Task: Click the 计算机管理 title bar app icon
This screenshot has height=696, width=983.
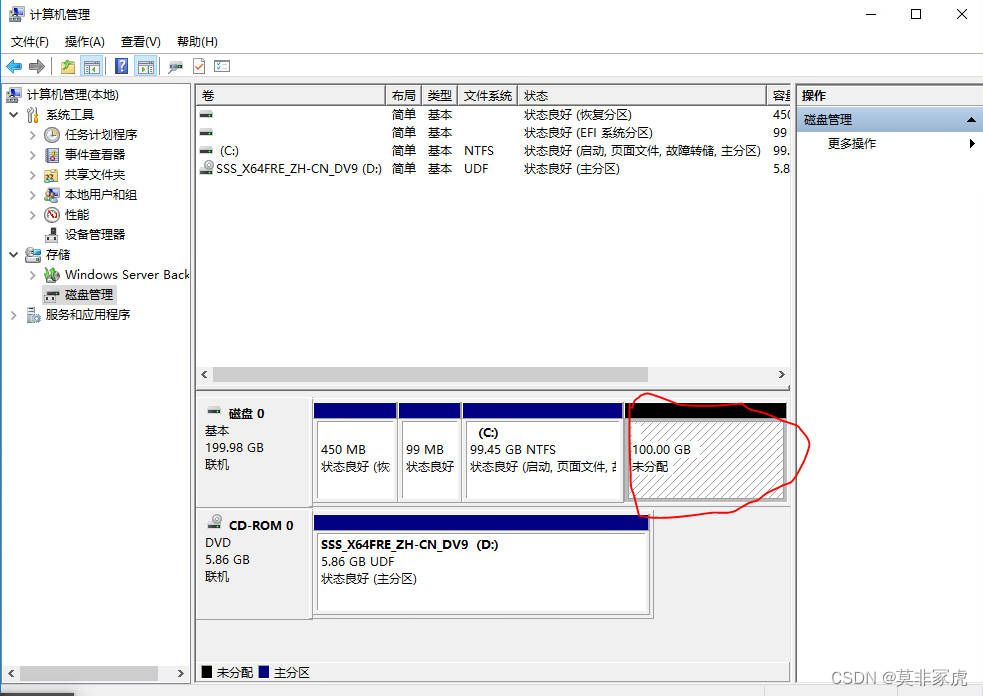Action: 16,14
